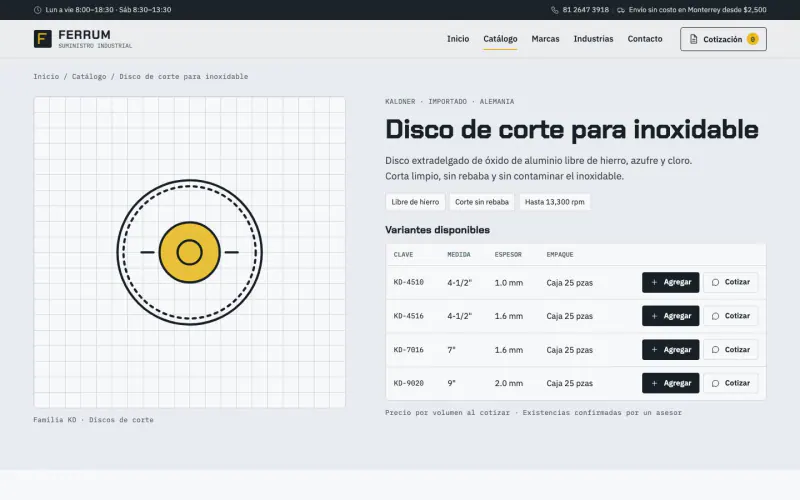This screenshot has height=500, width=800.
Task: Click the plus icon in KD-9020 row
Action: (x=654, y=383)
